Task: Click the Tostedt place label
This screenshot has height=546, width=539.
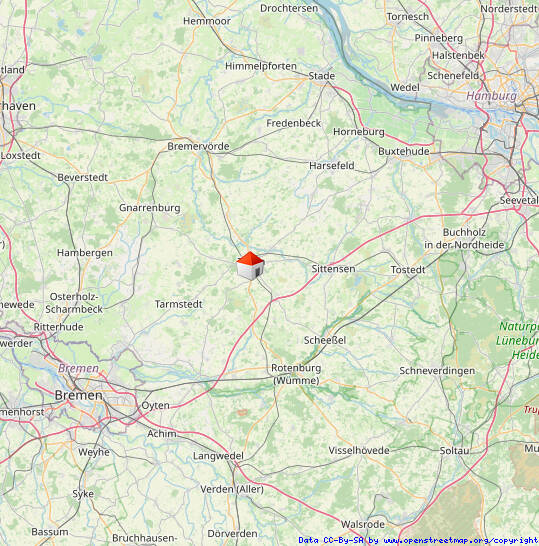Action: tap(408, 270)
